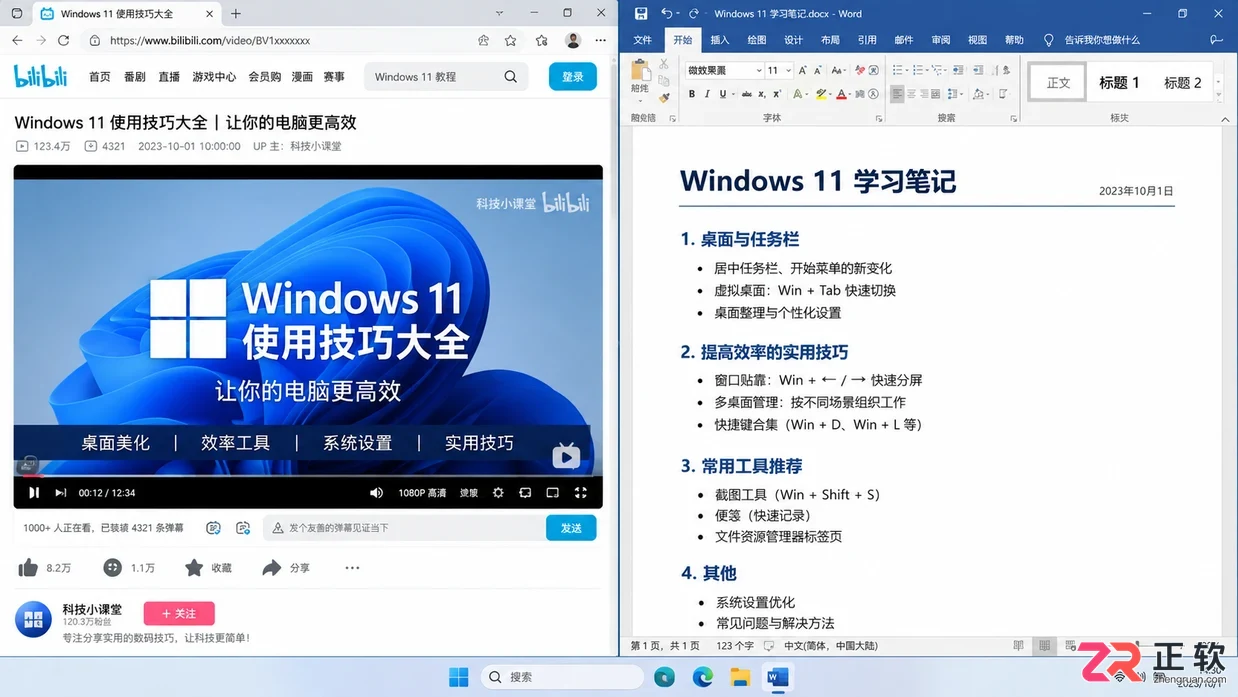Toggle the danmaku display switch icon
This screenshot has width=1238, height=697.
click(x=213, y=528)
